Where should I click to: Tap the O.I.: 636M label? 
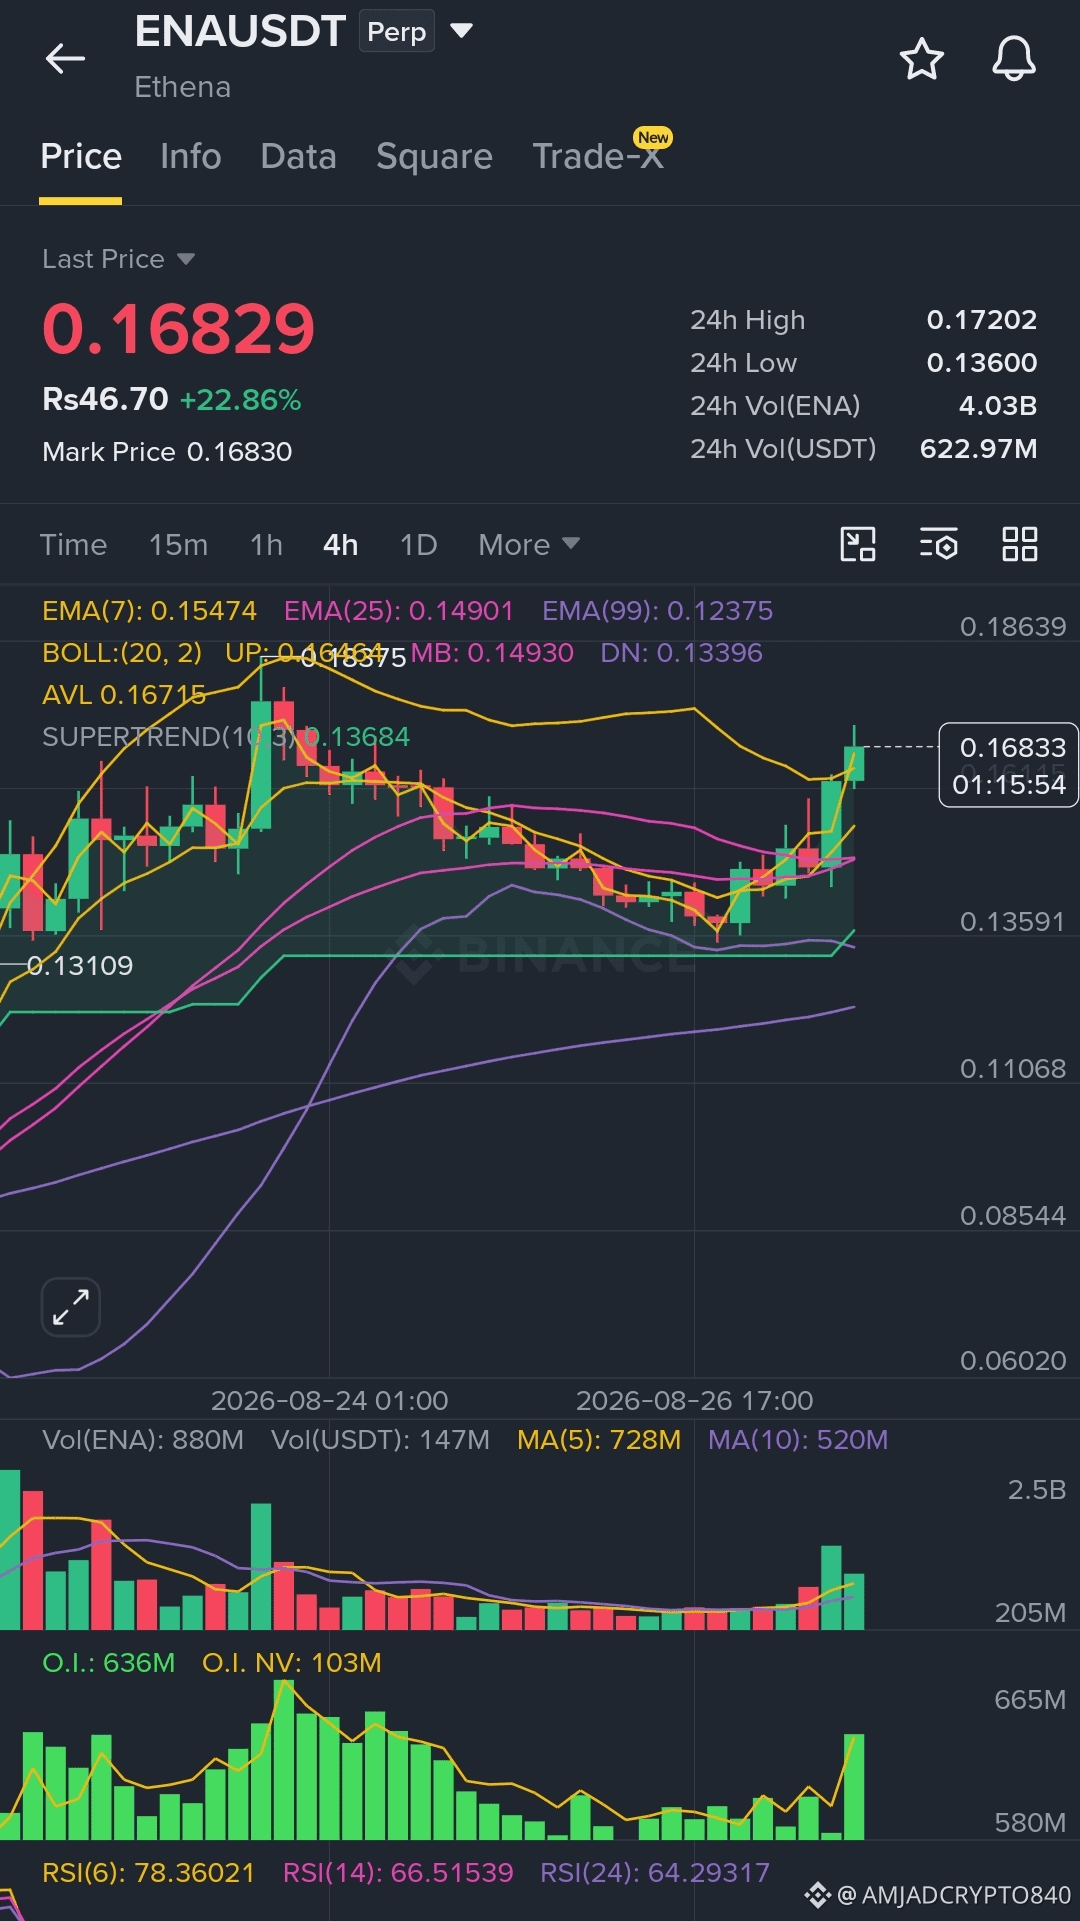(108, 1663)
